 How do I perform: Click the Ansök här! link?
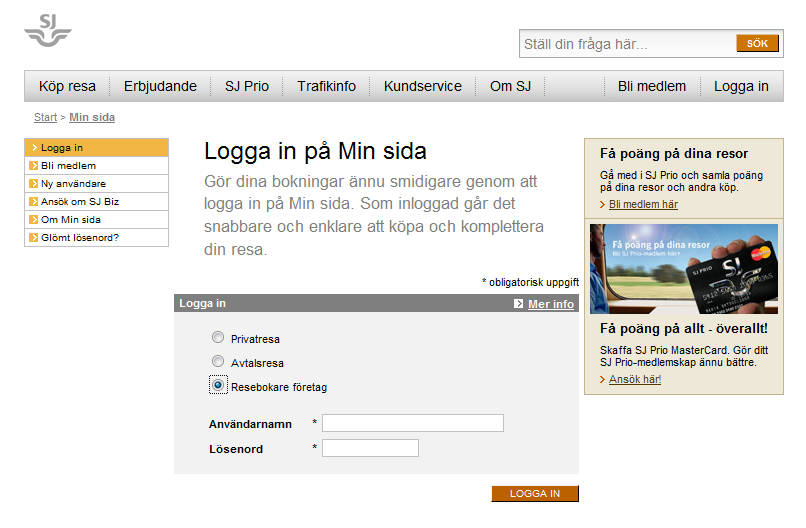635,379
